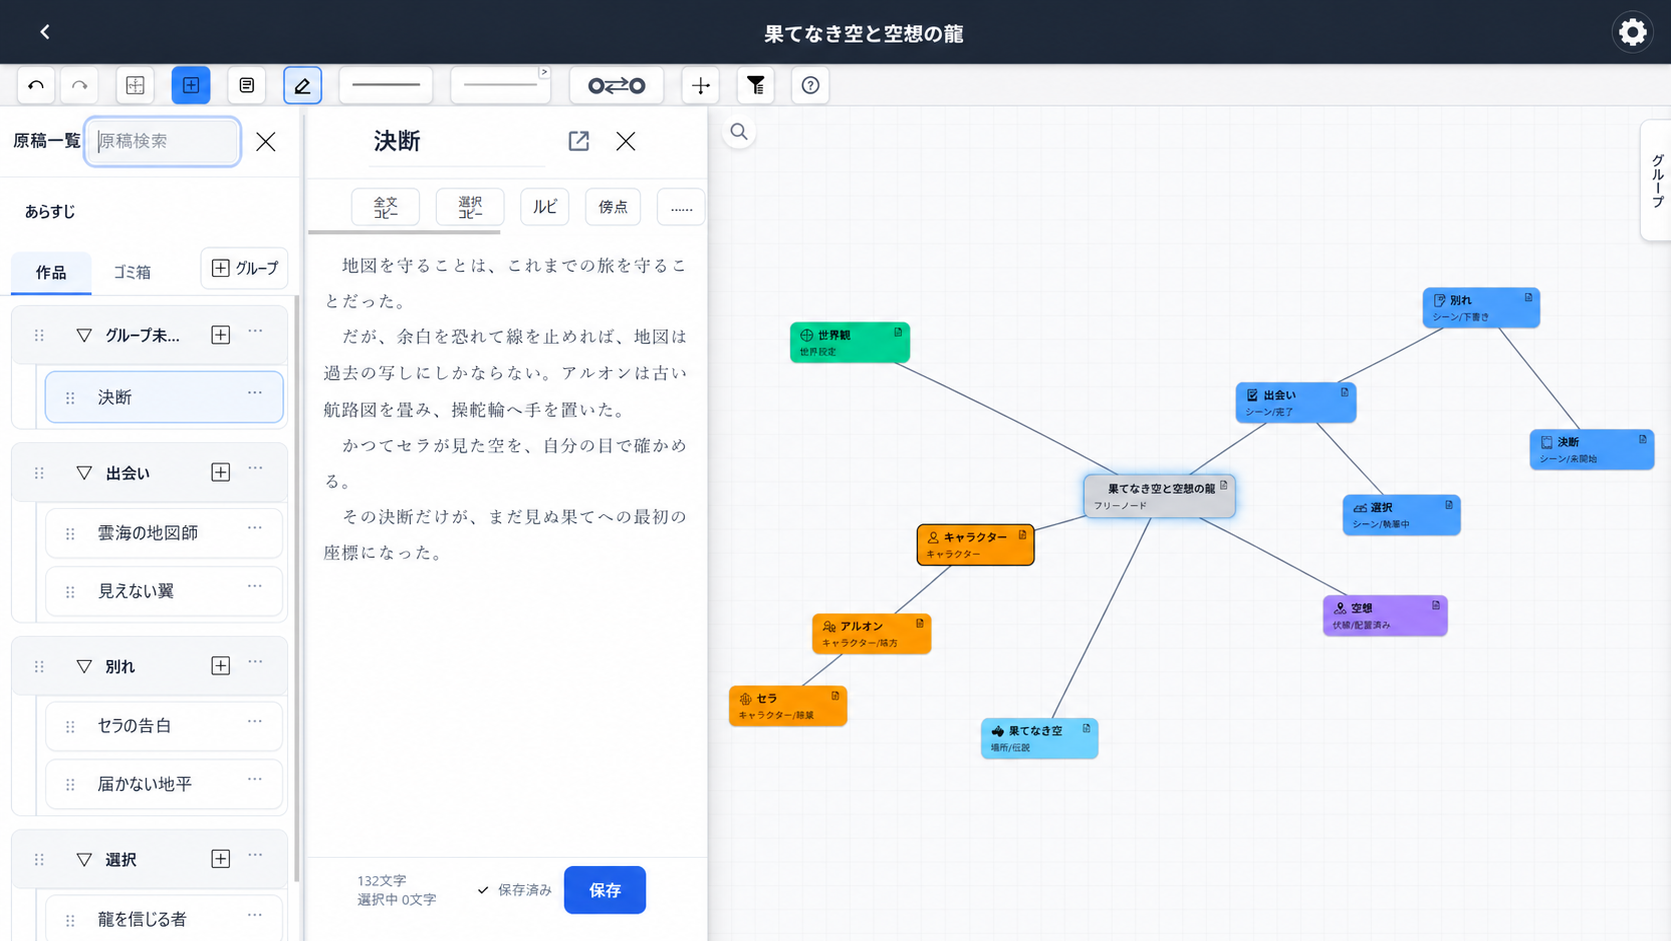The image size is (1671, 941).
Task: Select the アルオン character node
Action: pos(872,634)
